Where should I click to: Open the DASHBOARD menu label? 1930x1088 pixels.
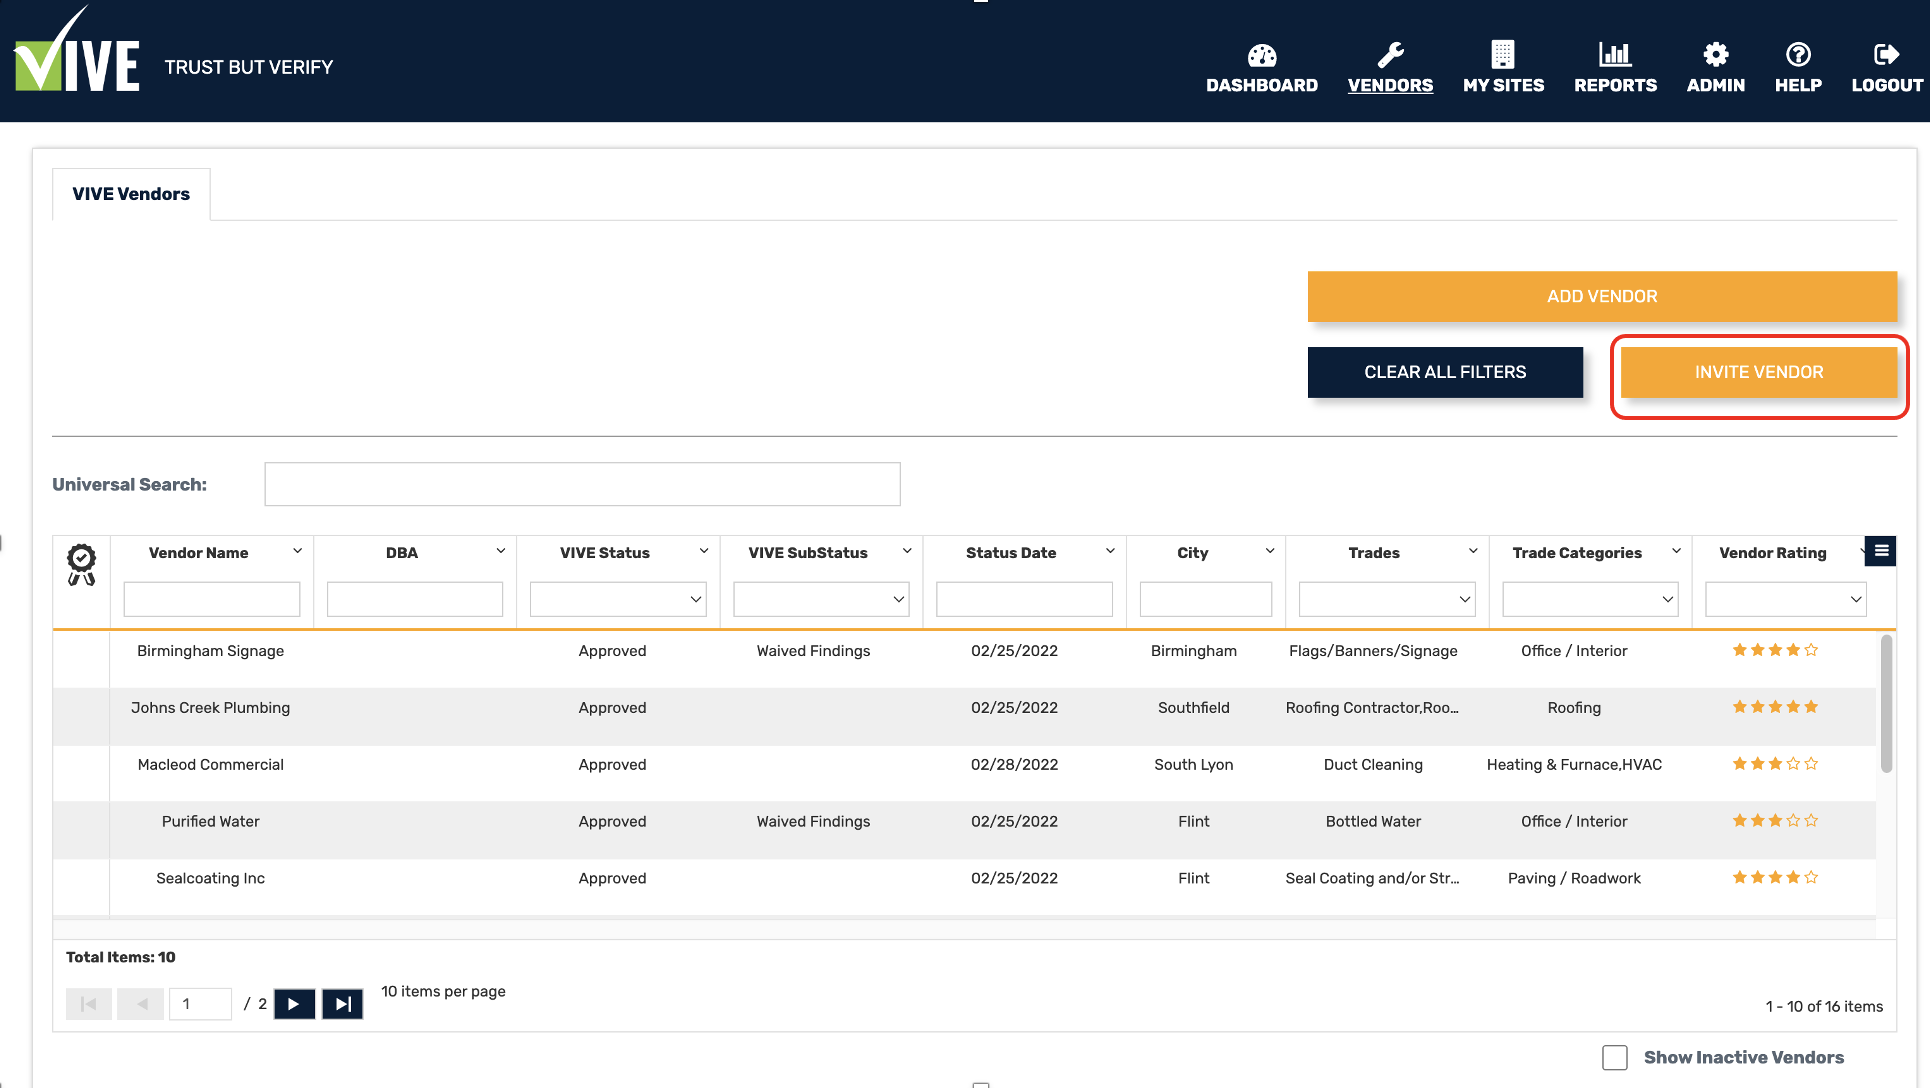coord(1262,86)
